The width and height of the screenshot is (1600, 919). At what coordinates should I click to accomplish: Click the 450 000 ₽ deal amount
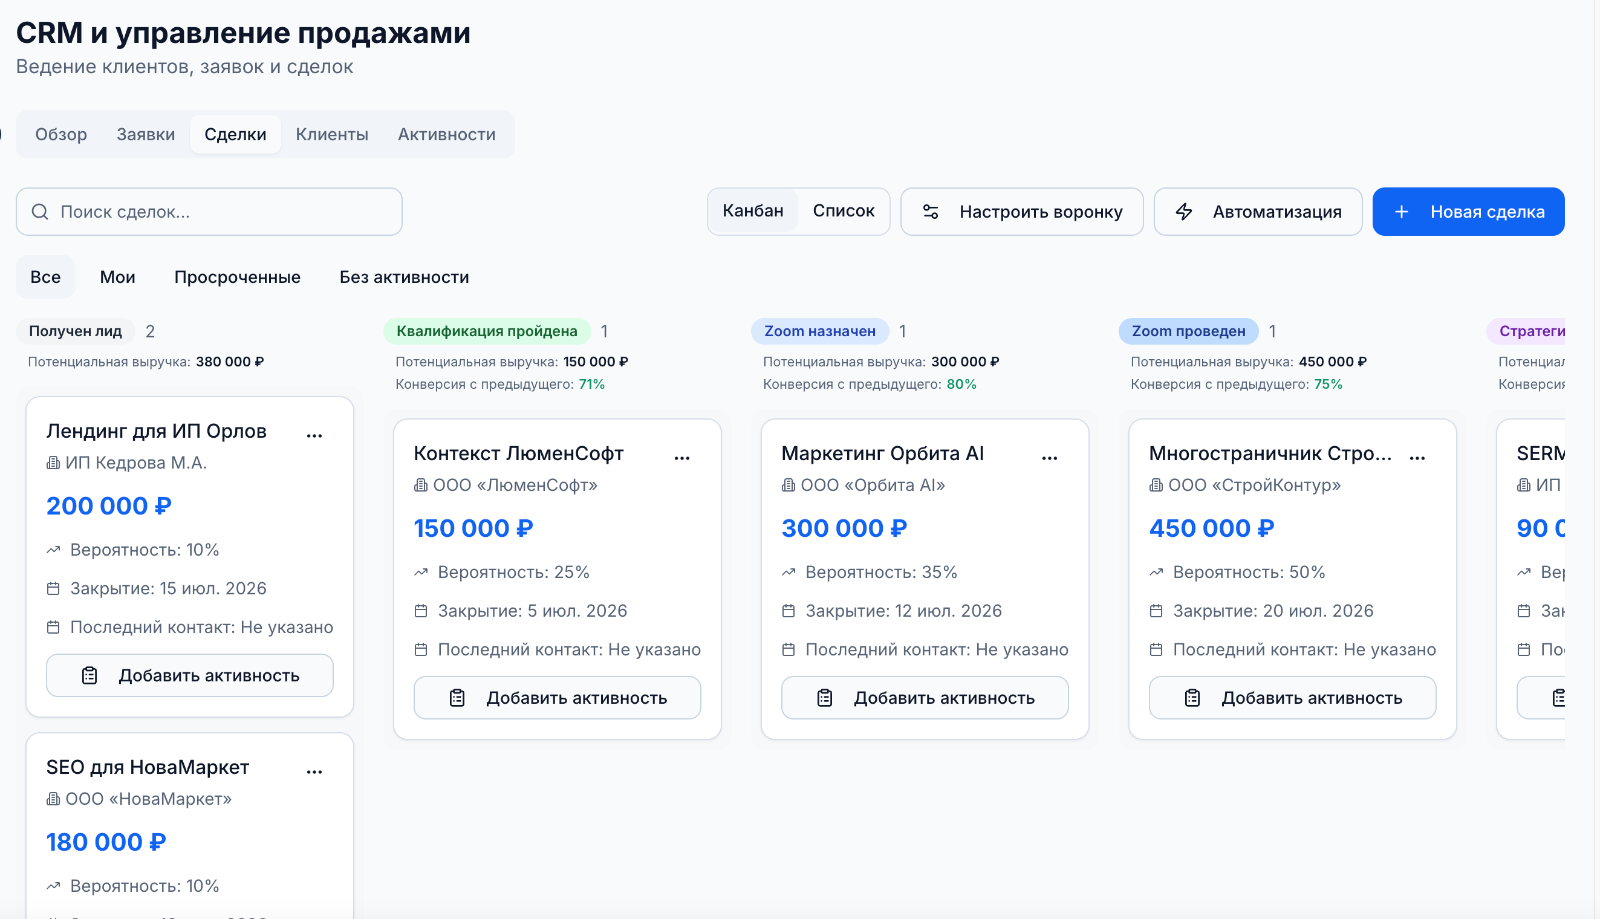coord(1212,528)
